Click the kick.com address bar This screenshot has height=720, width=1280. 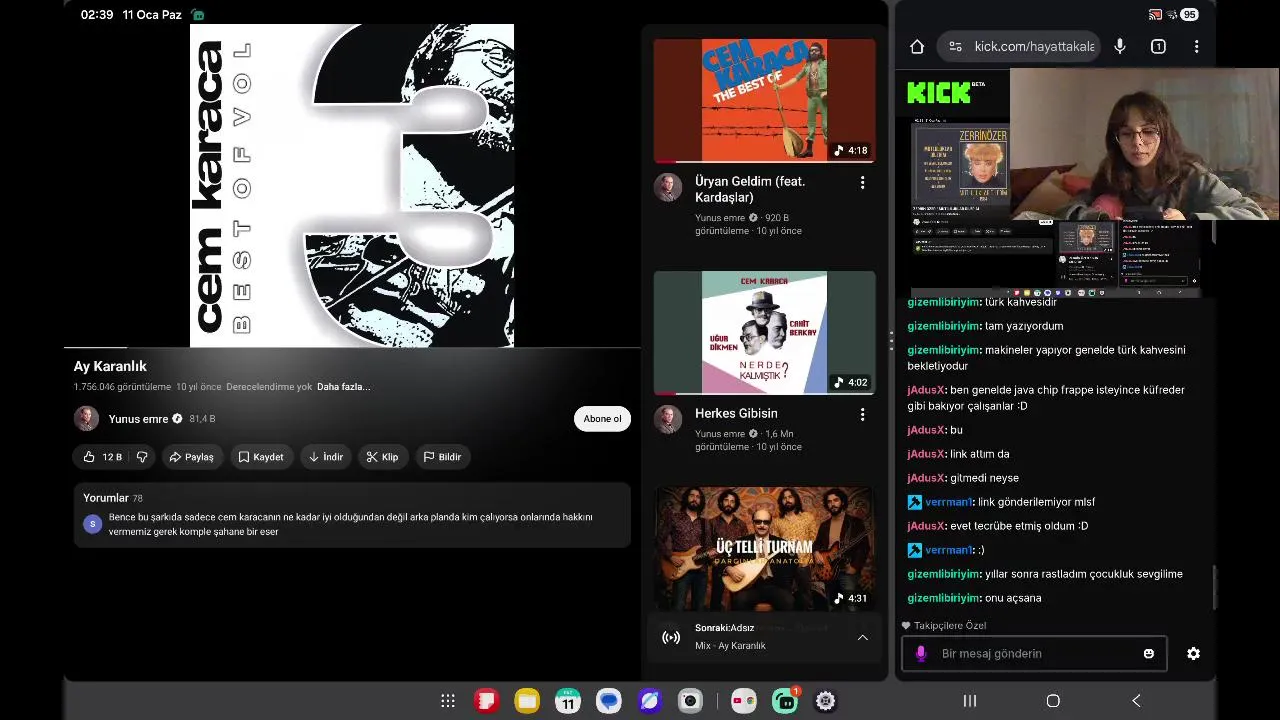click(1020, 46)
